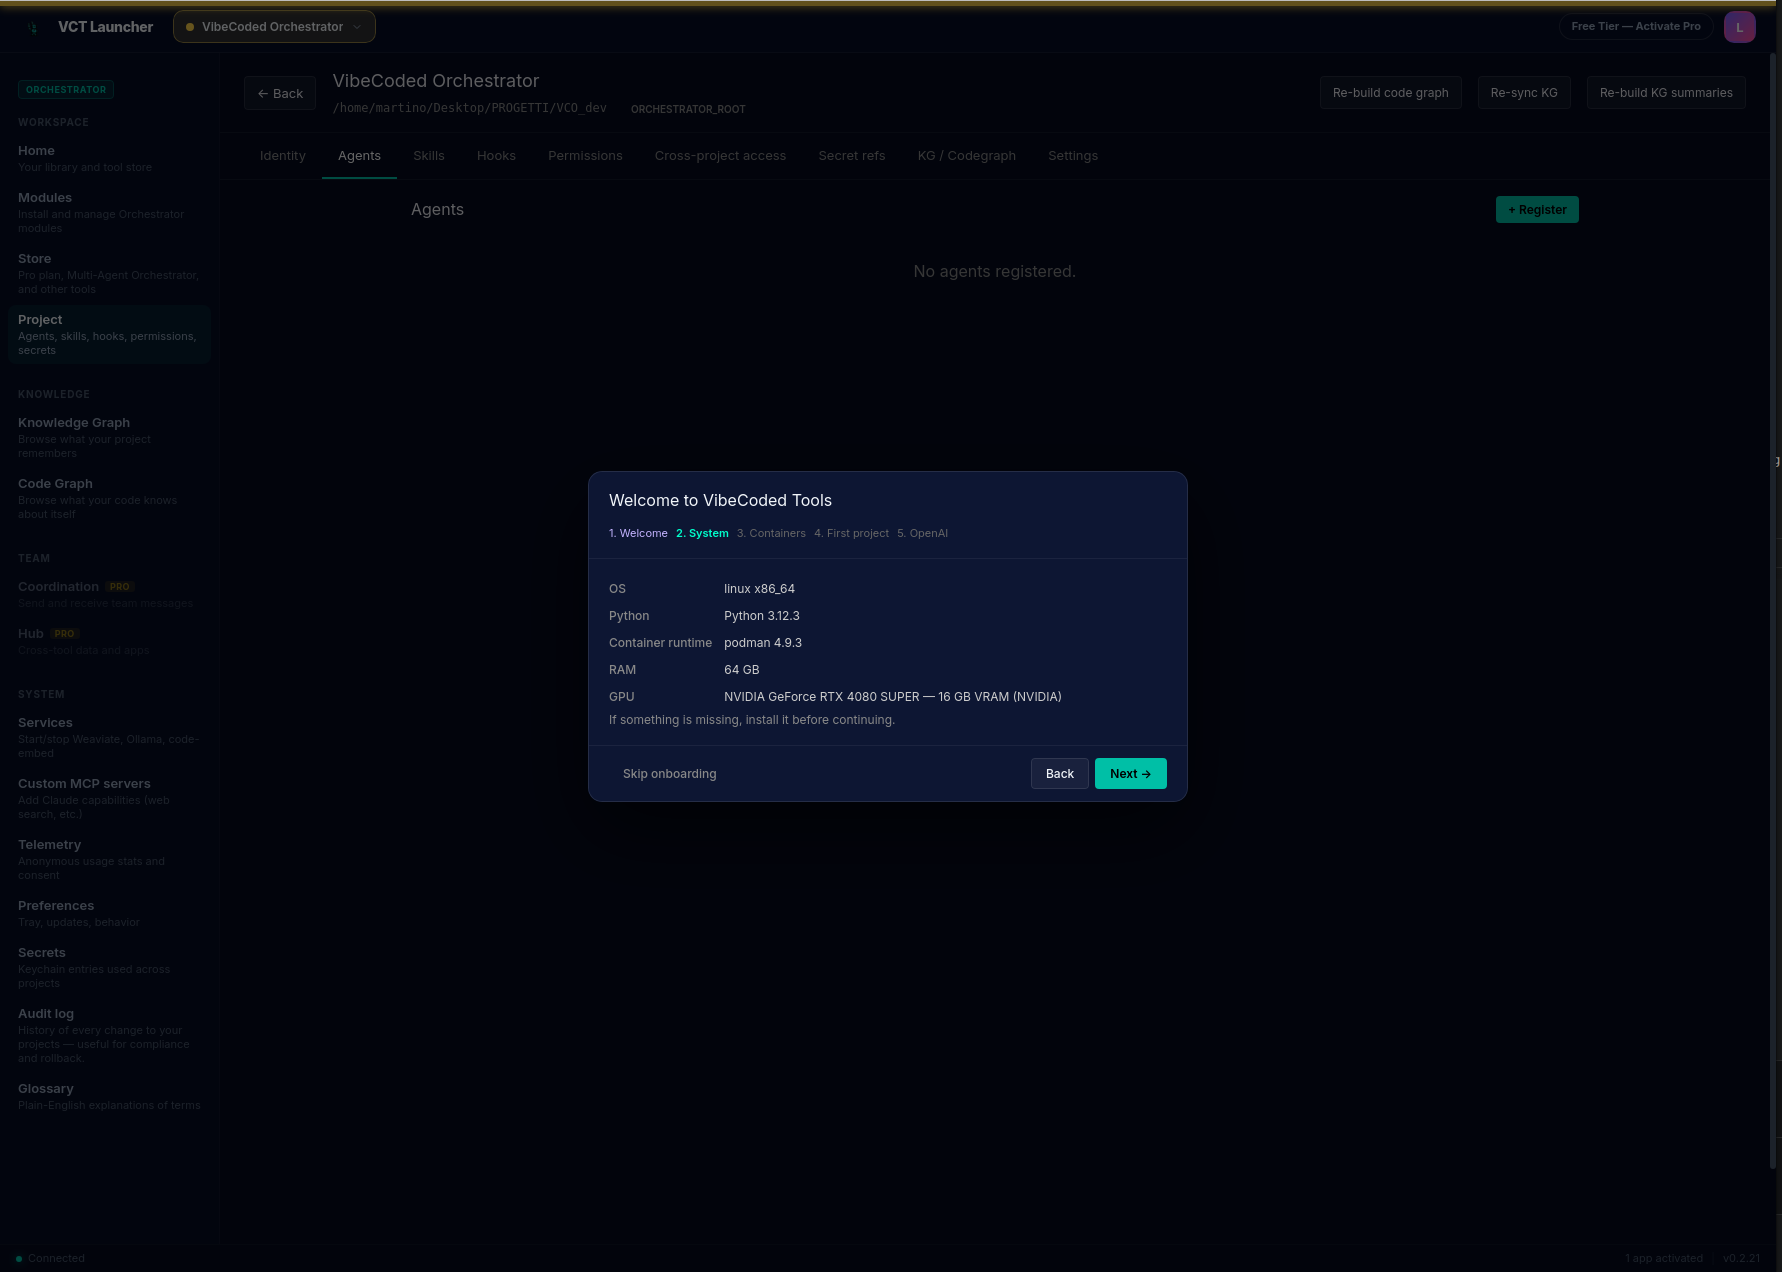Click the Connected status indicator

[x=50, y=1258]
